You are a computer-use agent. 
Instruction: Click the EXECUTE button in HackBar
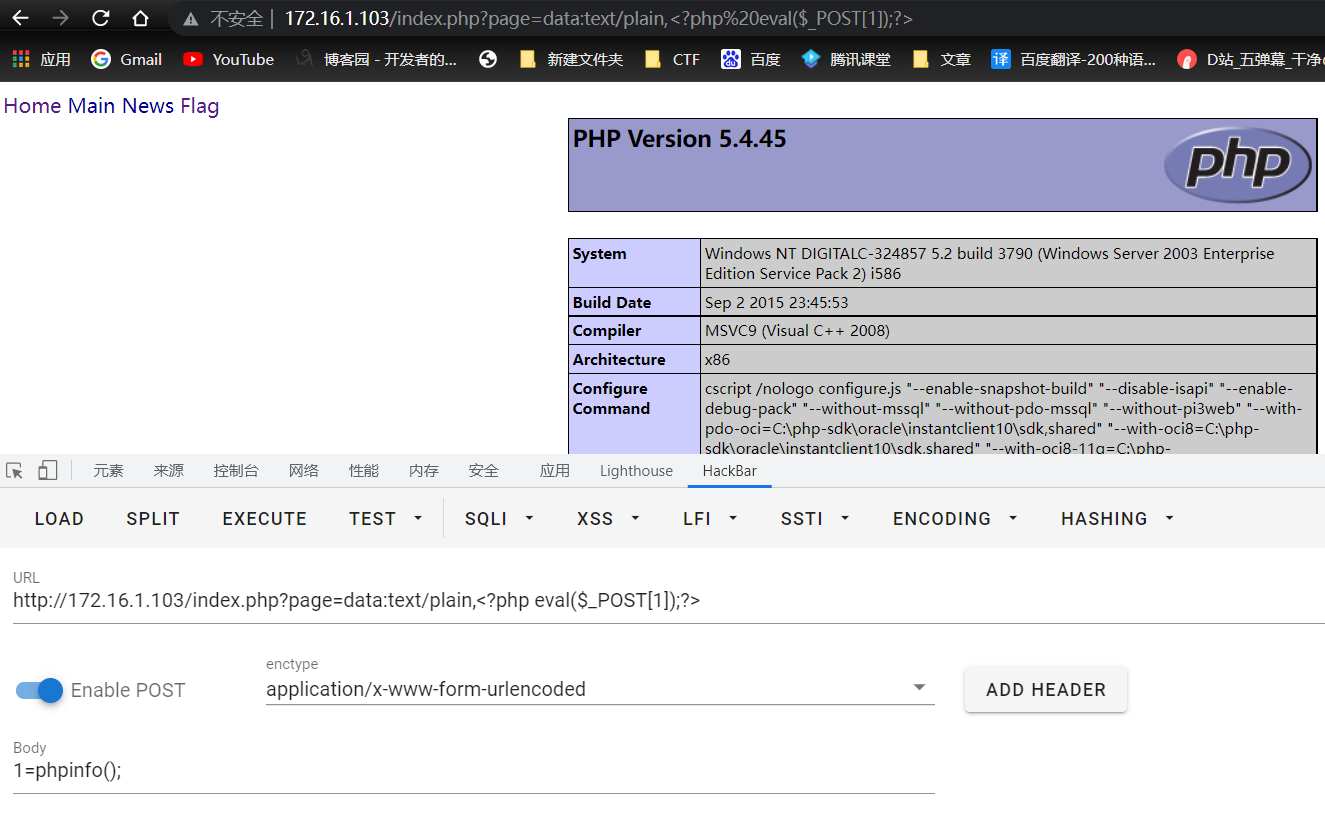pos(265,518)
